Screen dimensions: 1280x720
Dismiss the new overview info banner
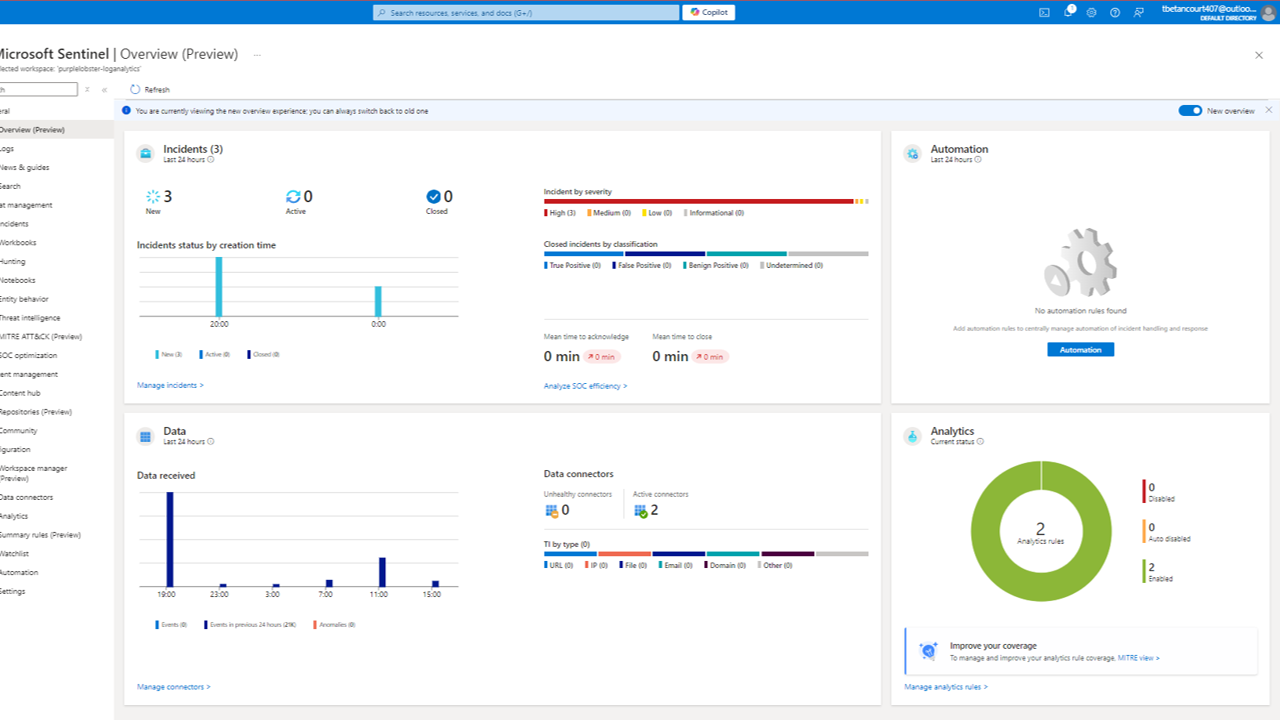1269,110
